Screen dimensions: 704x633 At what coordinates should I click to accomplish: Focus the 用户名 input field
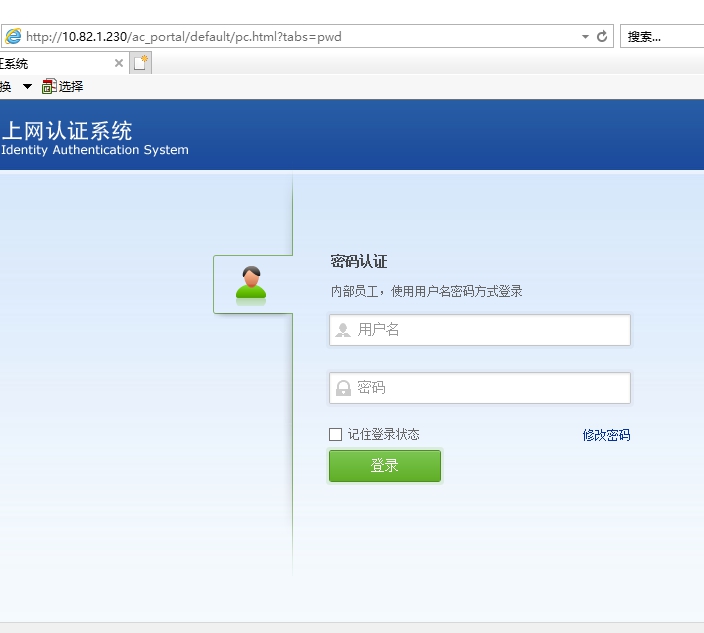click(490, 330)
